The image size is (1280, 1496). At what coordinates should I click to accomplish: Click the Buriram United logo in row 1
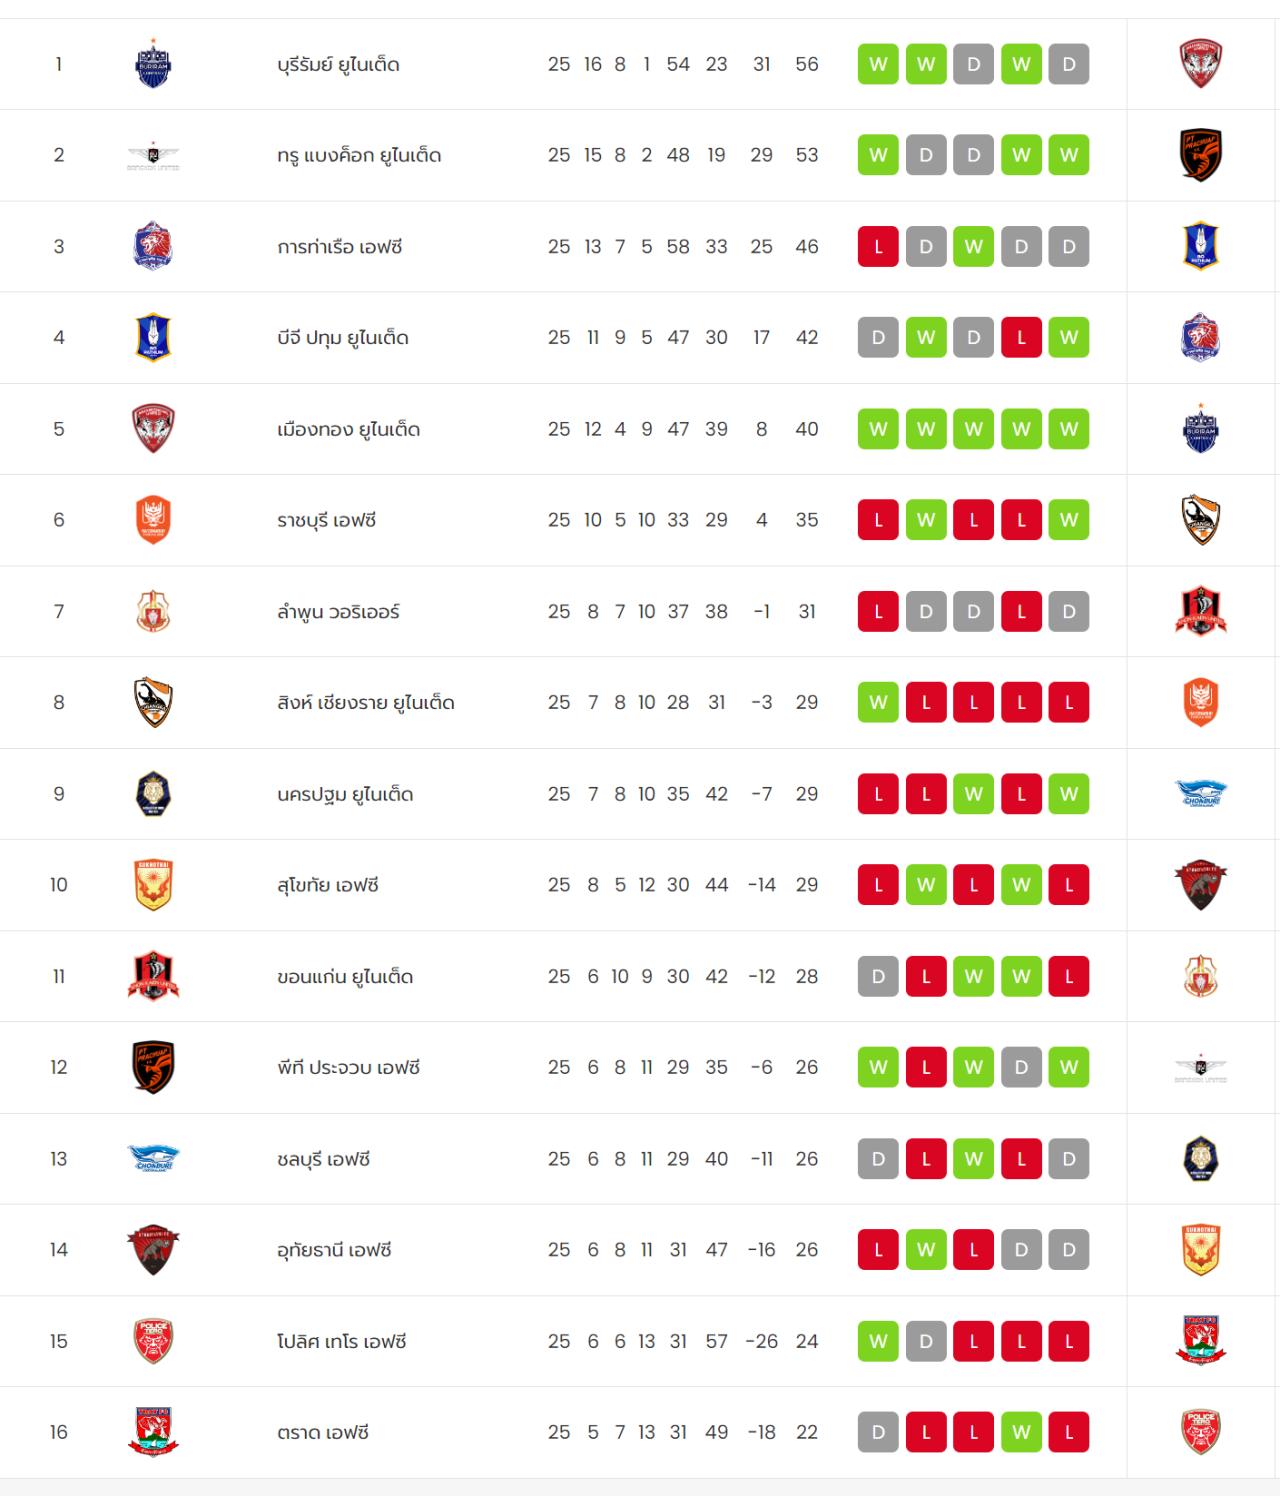click(x=153, y=64)
